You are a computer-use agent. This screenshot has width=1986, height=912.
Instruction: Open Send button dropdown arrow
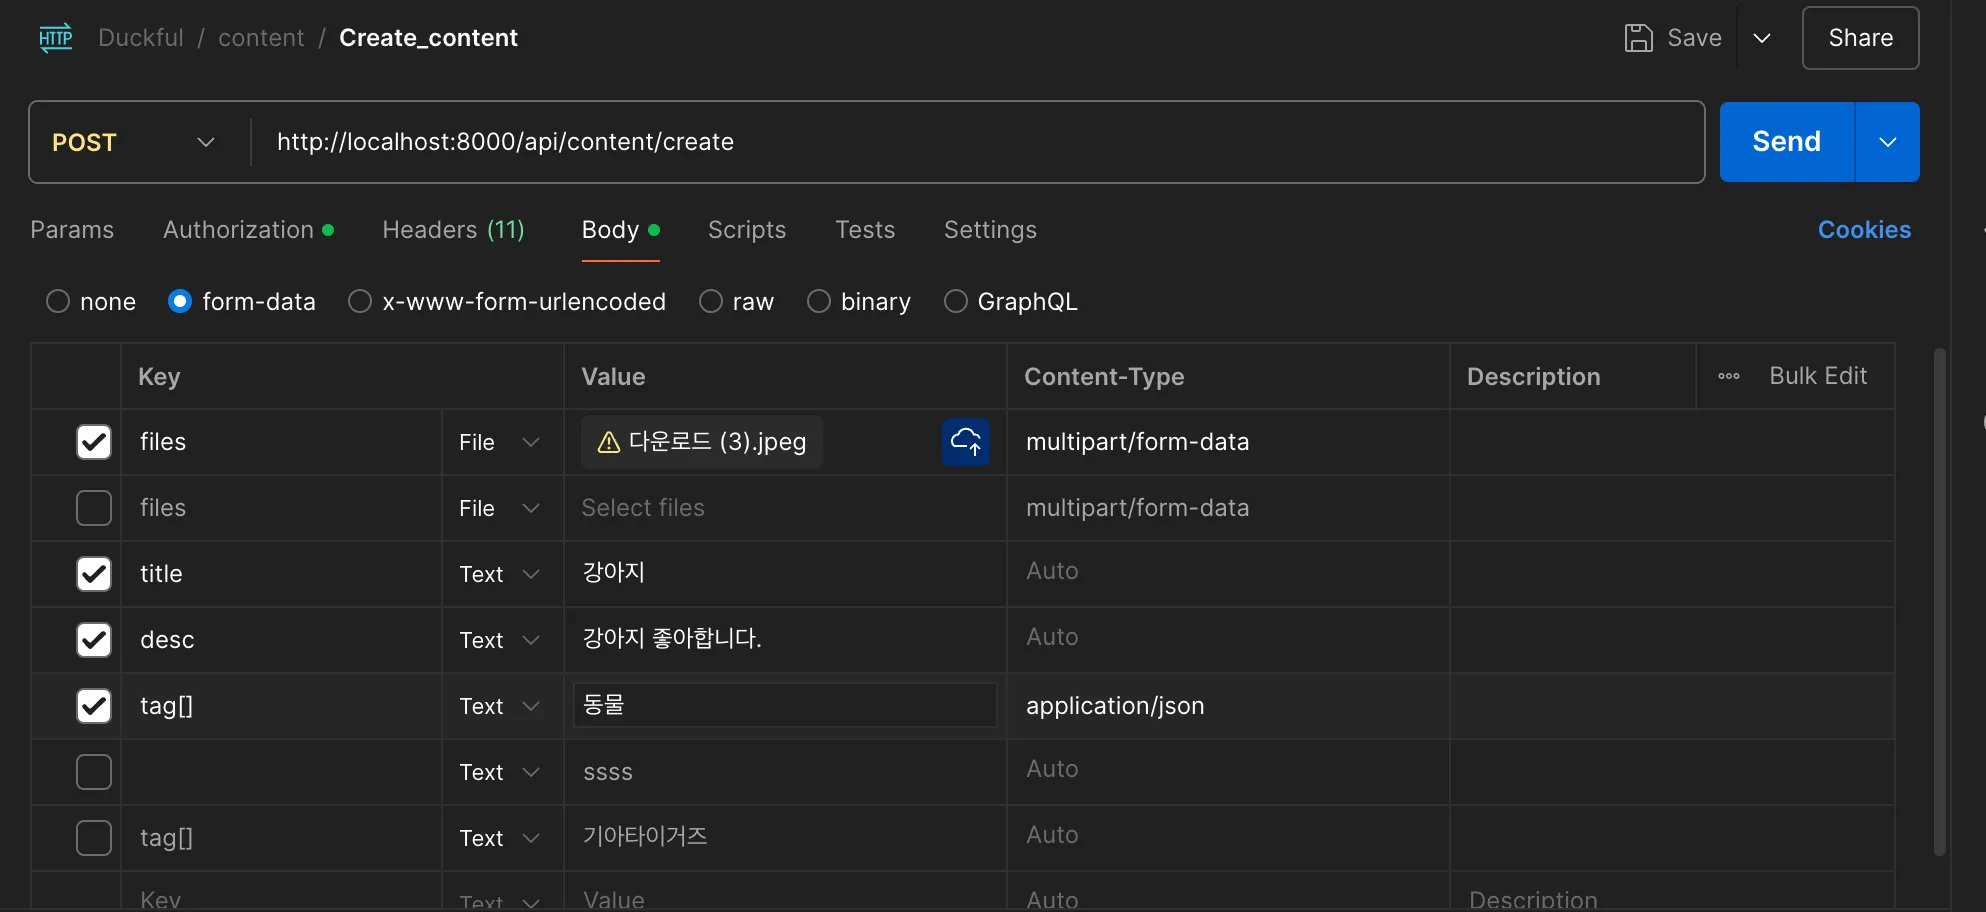pos(1888,142)
